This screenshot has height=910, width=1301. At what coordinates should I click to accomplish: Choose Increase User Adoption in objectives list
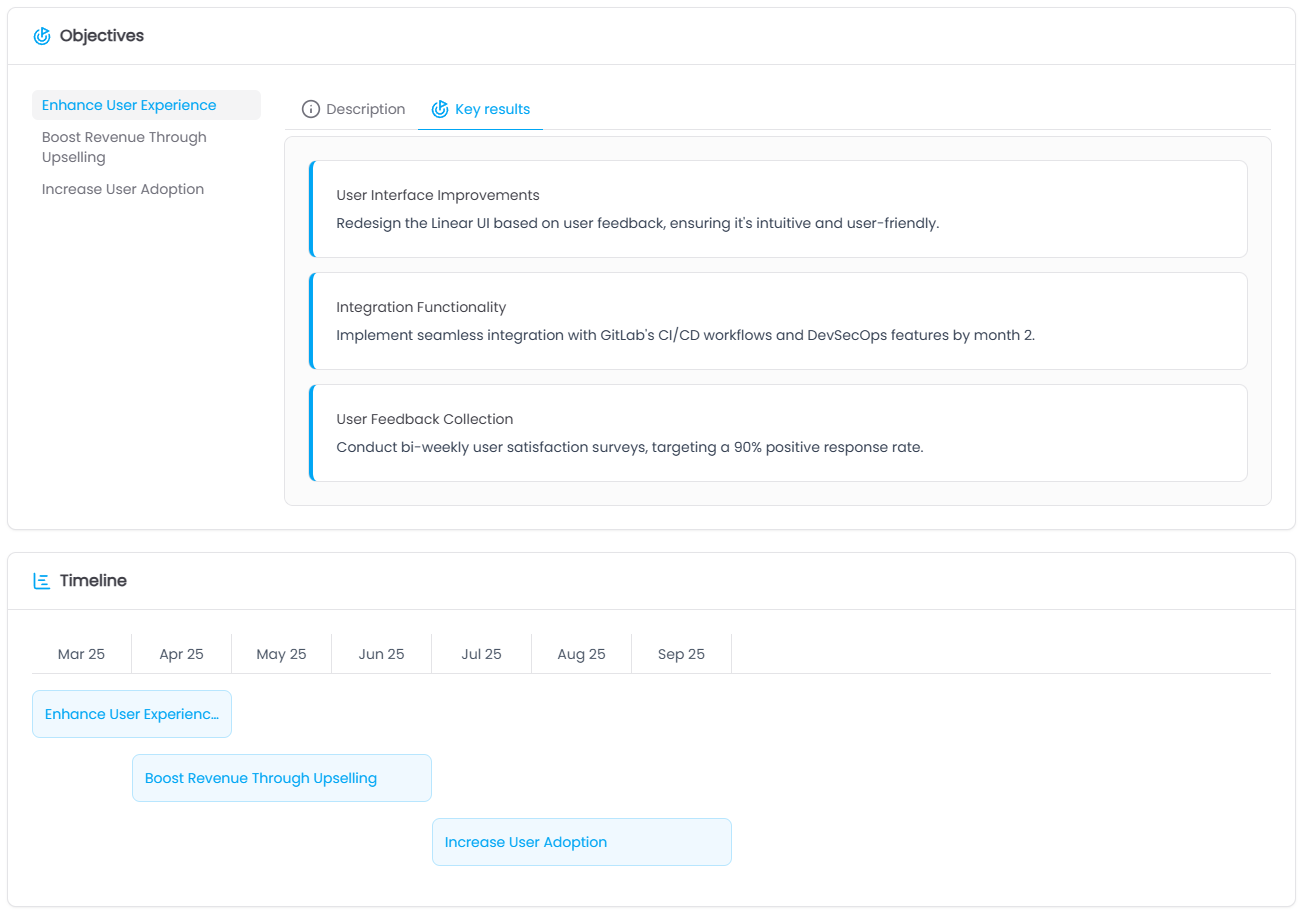(123, 189)
